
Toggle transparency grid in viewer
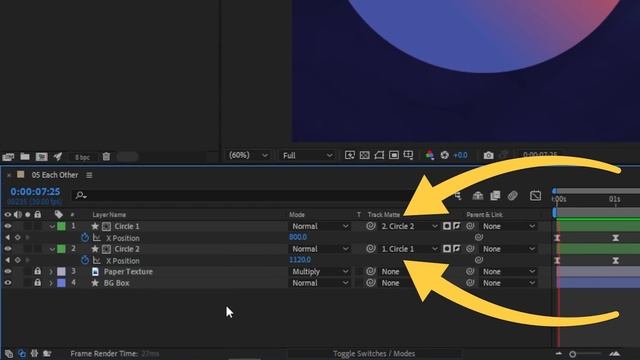(x=364, y=155)
